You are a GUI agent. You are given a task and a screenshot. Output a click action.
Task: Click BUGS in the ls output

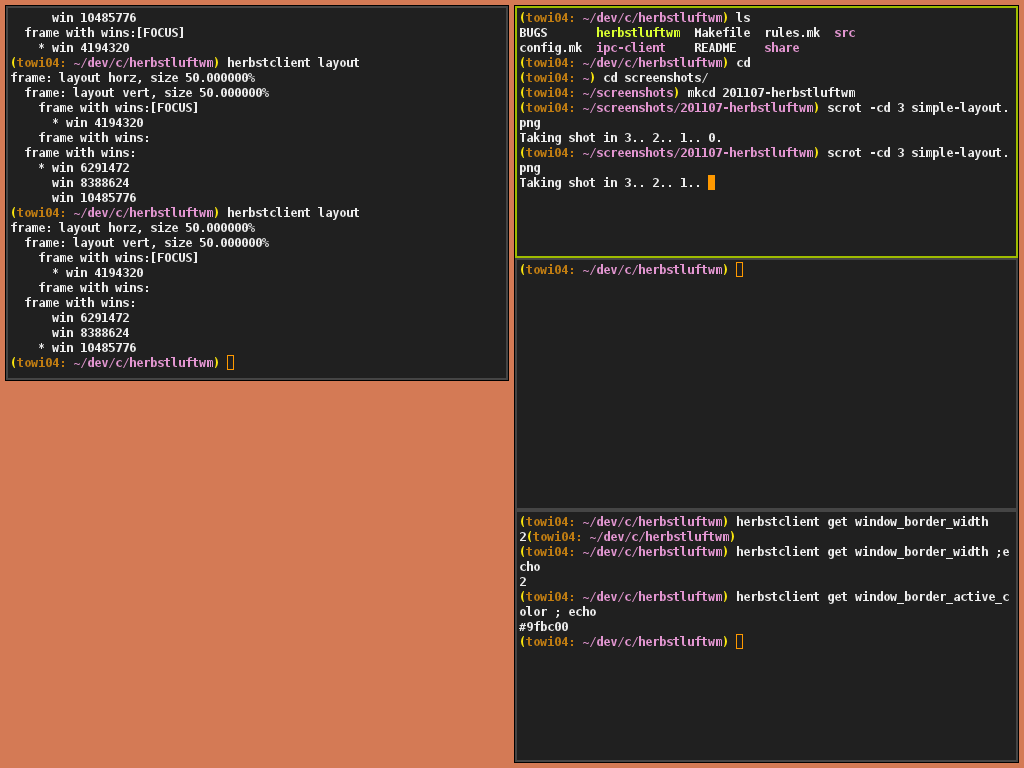533,33
